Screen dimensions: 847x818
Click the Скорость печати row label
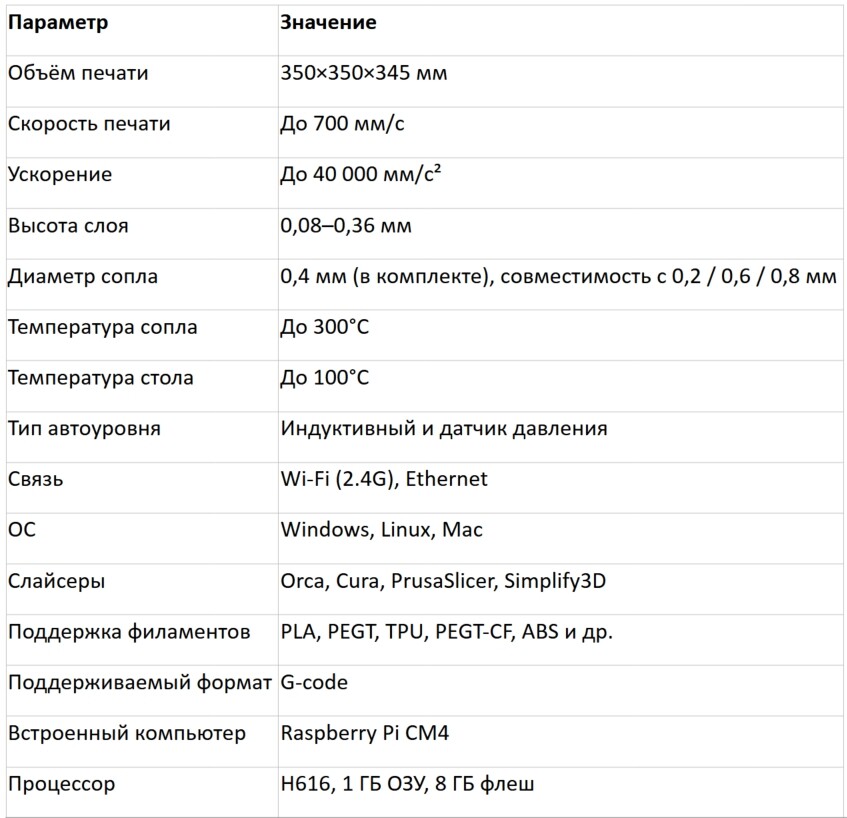pos(89,124)
